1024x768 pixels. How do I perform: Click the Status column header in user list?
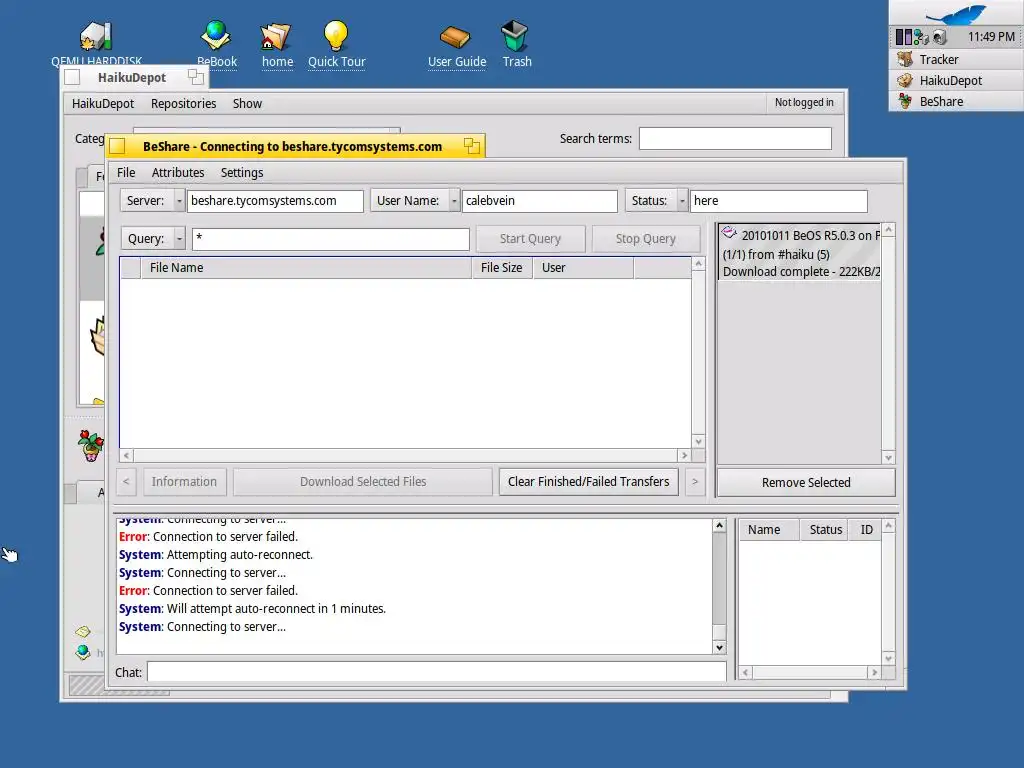pyautogui.click(x=825, y=530)
